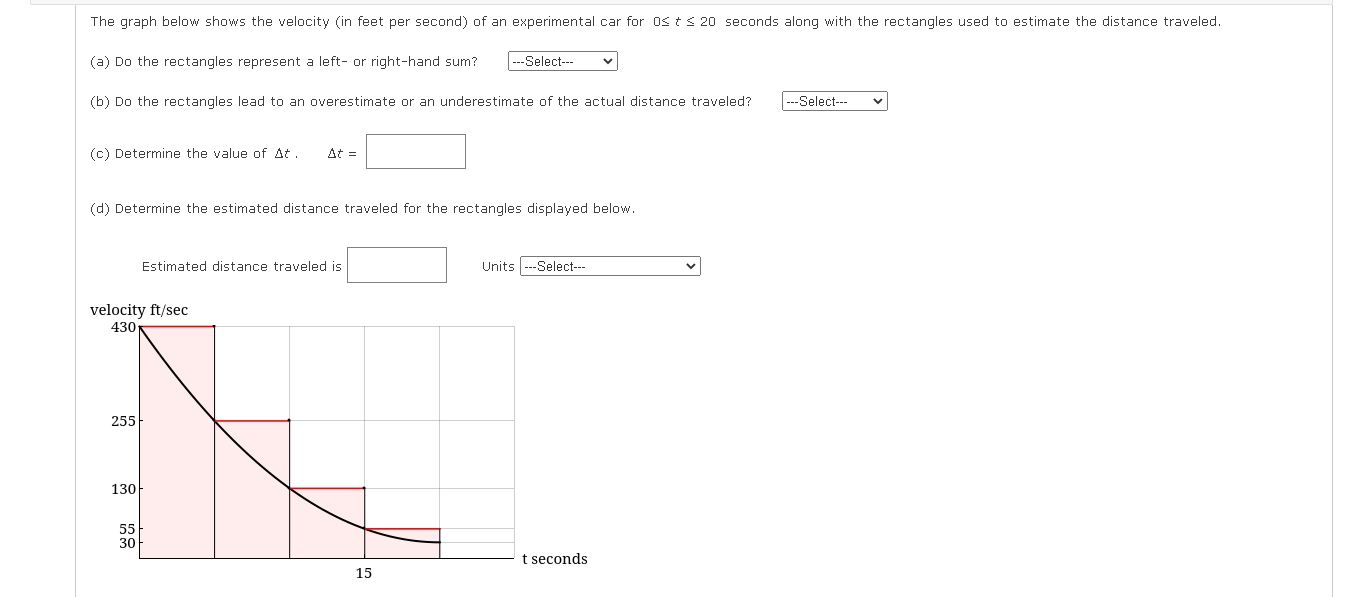This screenshot has height=597, width=1346.
Task: Click the t seconds axis label
Action: coord(554,559)
